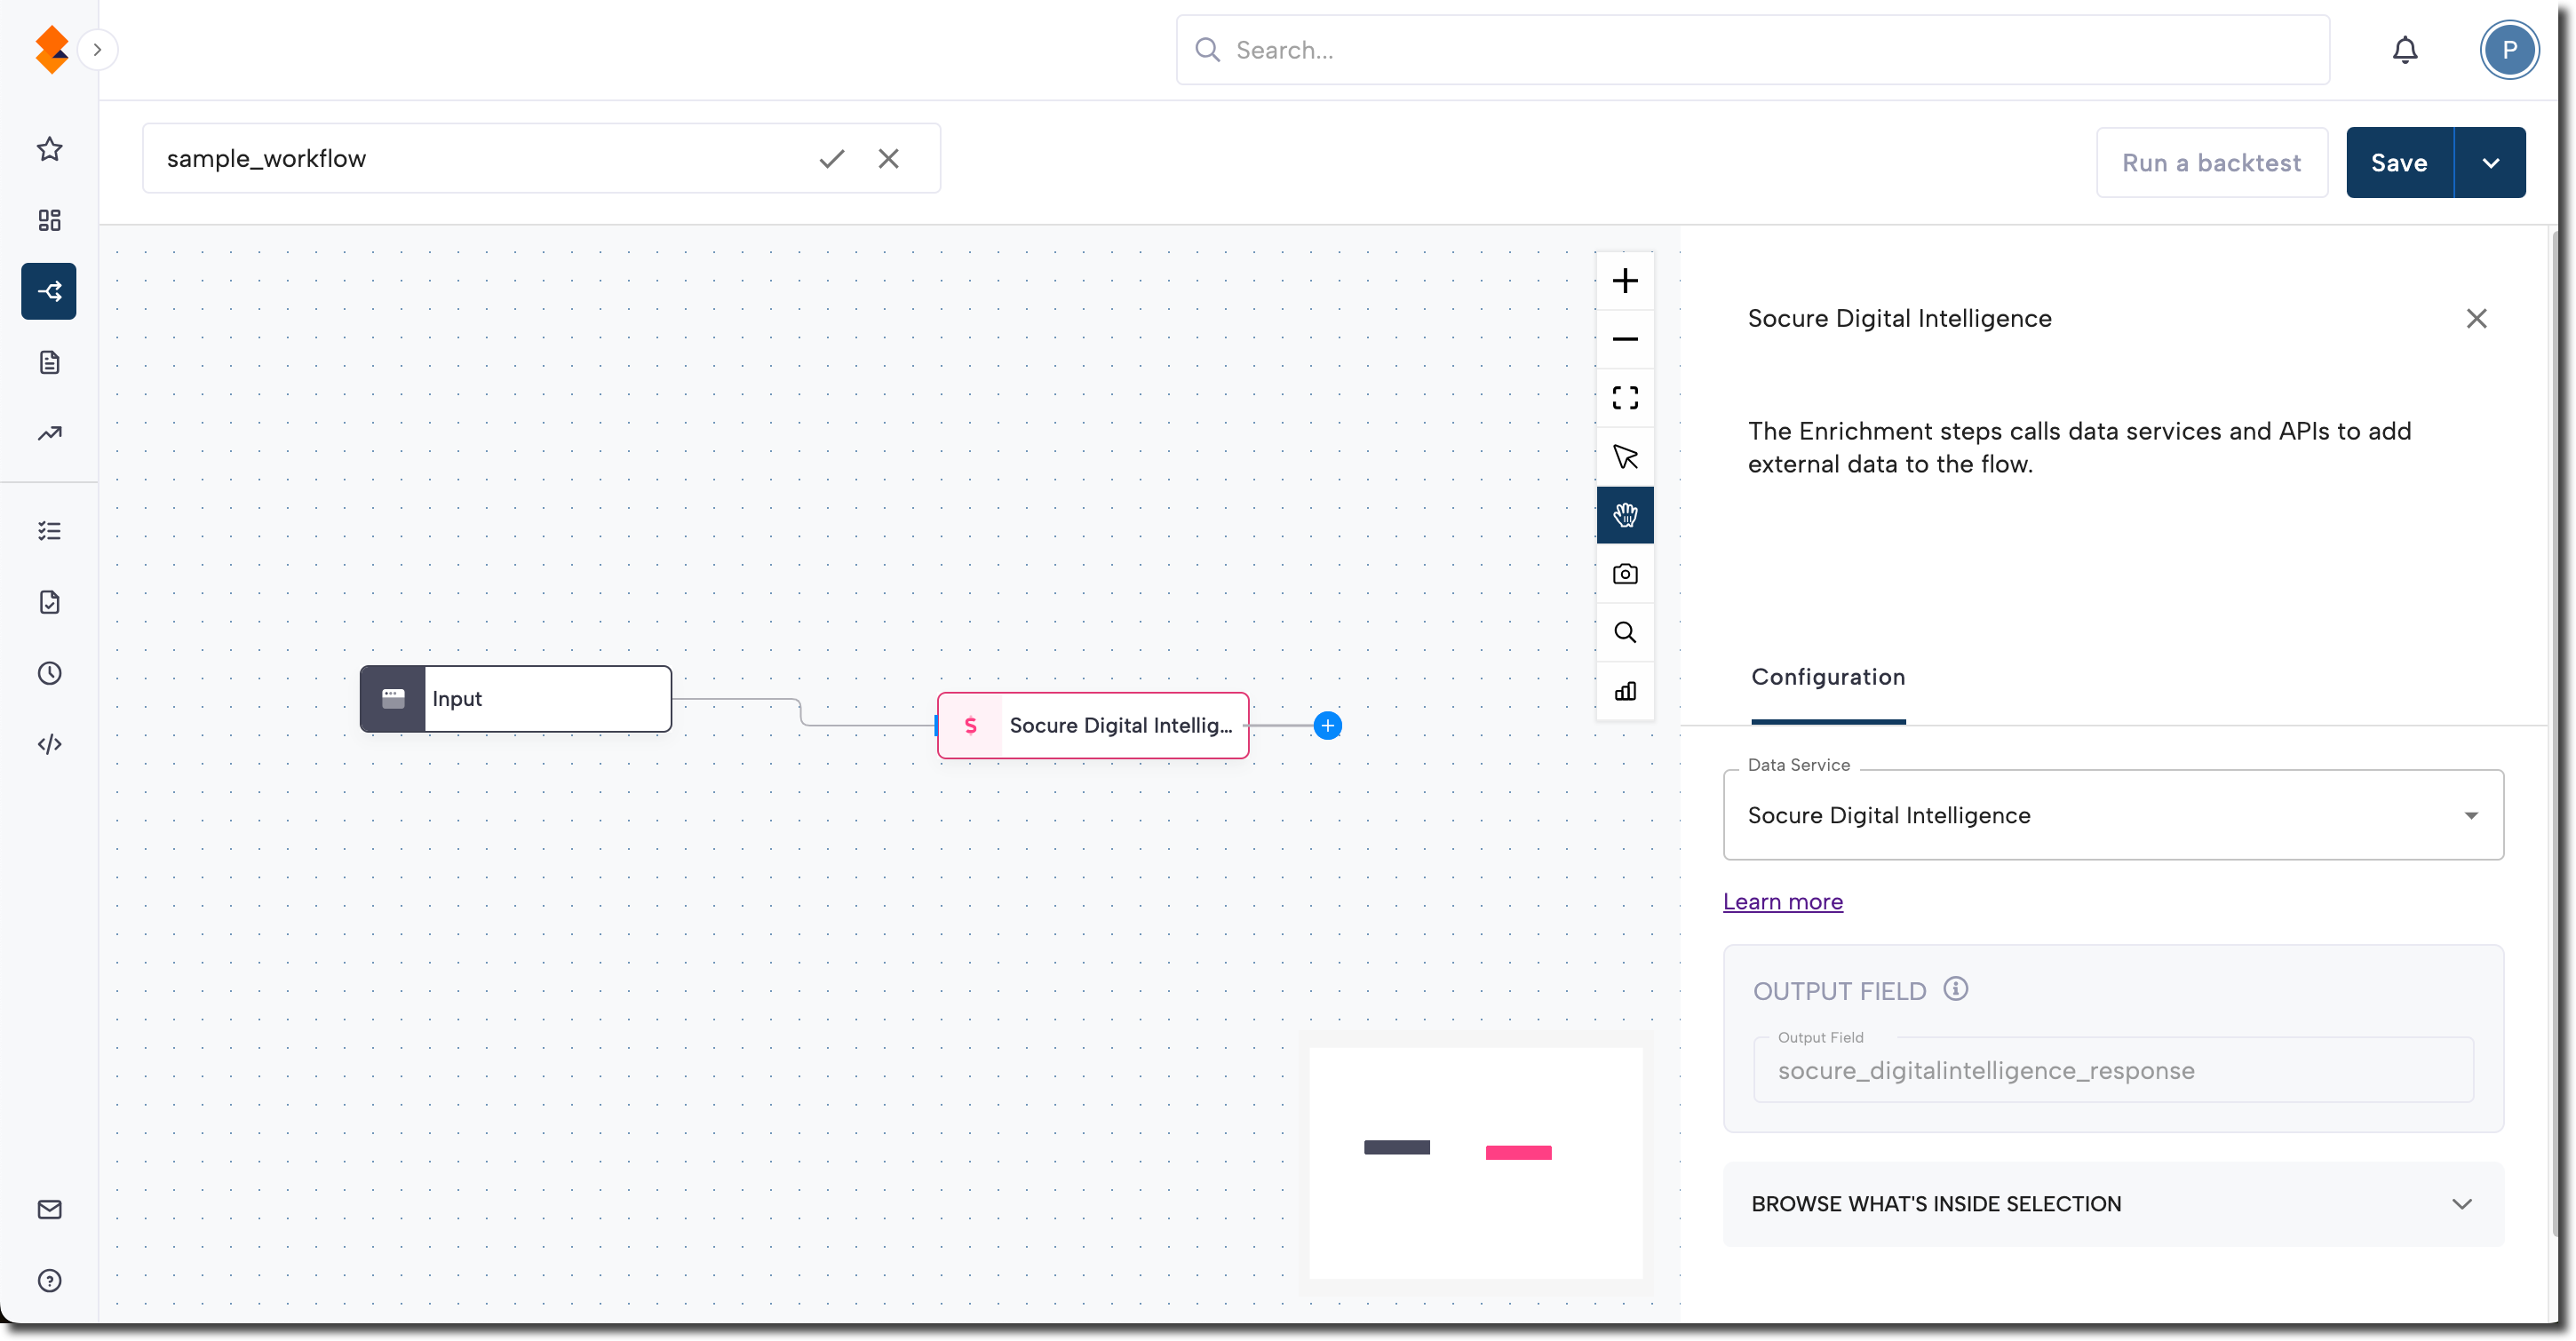Click the zoom out minus canvas button
The image size is (2576, 1341).
point(1625,339)
